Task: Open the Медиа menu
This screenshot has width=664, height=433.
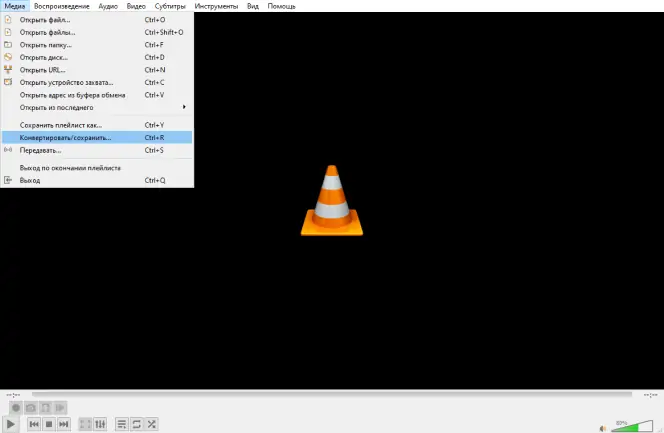Action: pyautogui.click(x=14, y=6)
